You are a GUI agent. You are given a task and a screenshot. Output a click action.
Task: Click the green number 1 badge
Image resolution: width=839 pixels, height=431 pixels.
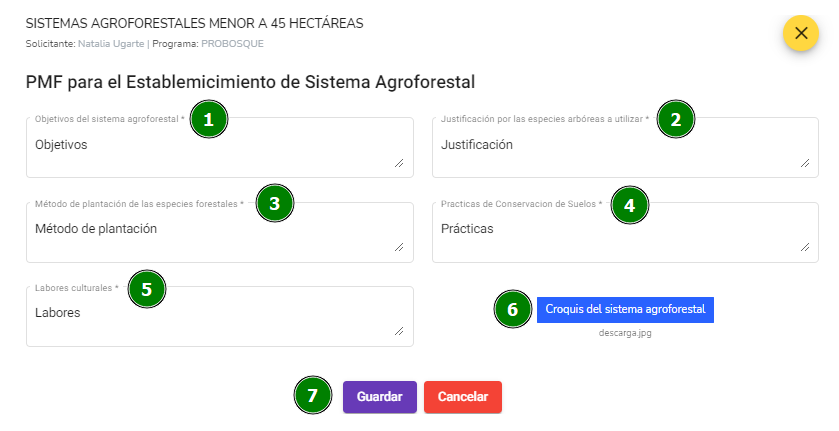point(209,119)
